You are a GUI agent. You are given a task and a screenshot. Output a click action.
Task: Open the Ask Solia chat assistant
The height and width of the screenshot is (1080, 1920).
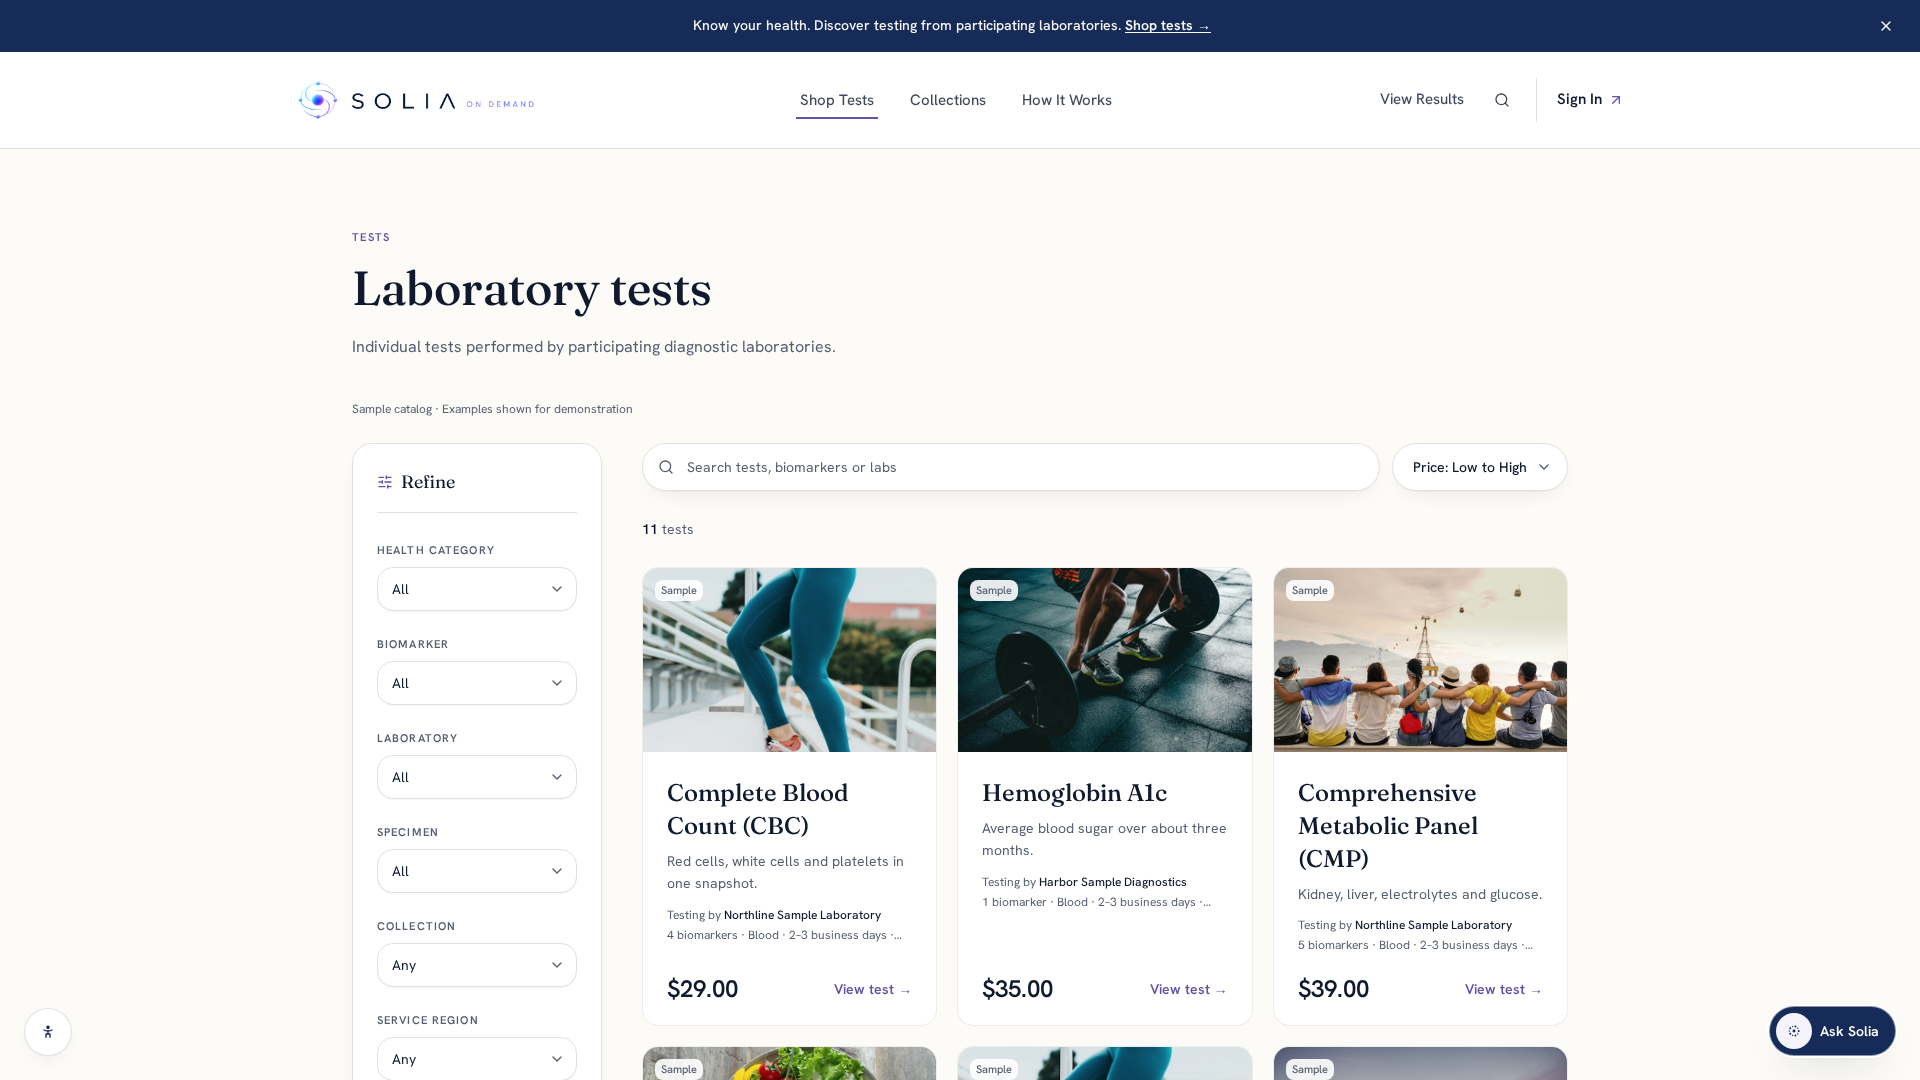1832,1031
